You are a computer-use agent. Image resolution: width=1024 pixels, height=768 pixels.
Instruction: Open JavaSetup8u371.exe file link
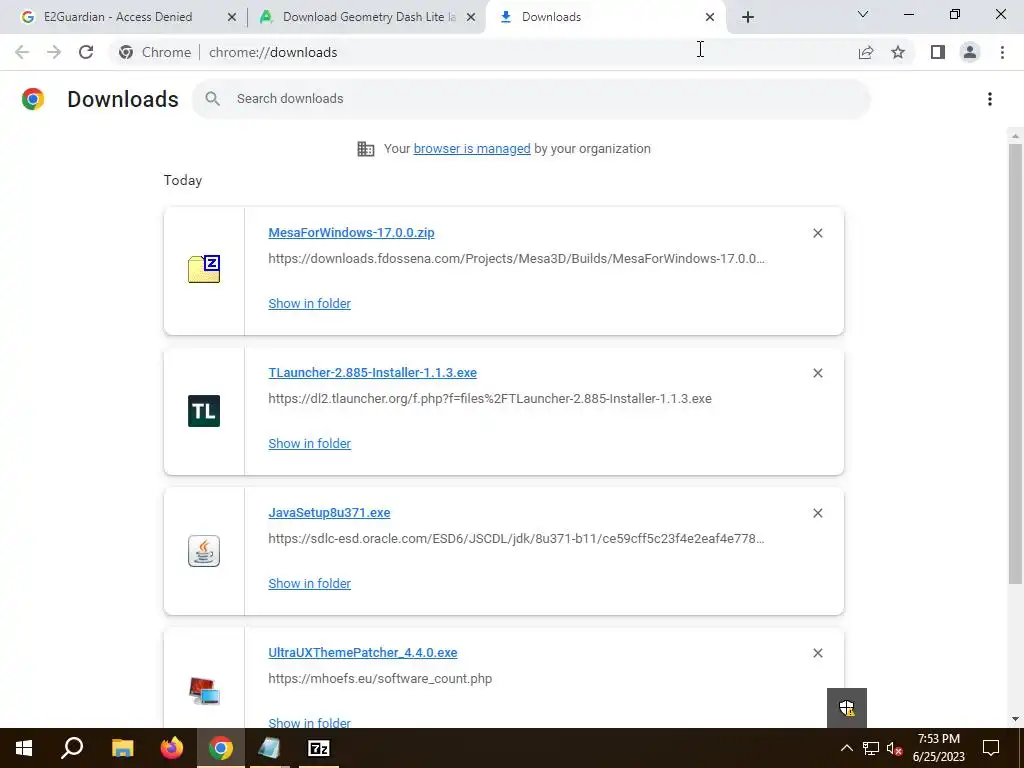tap(329, 513)
